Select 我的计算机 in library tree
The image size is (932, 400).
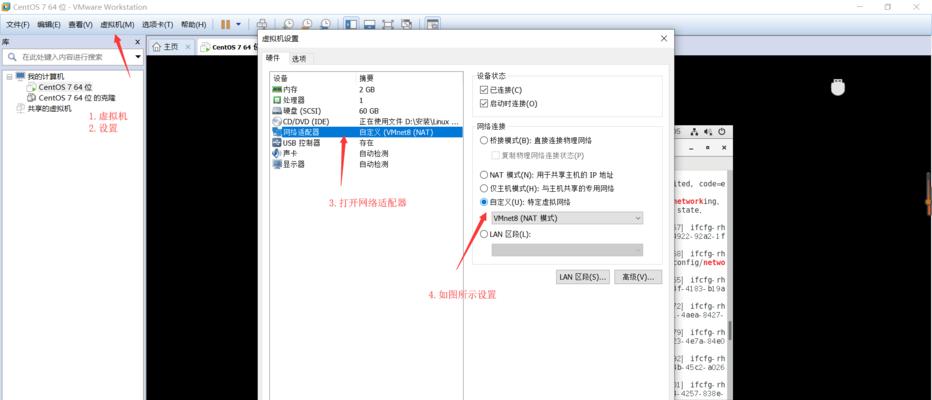(45, 77)
